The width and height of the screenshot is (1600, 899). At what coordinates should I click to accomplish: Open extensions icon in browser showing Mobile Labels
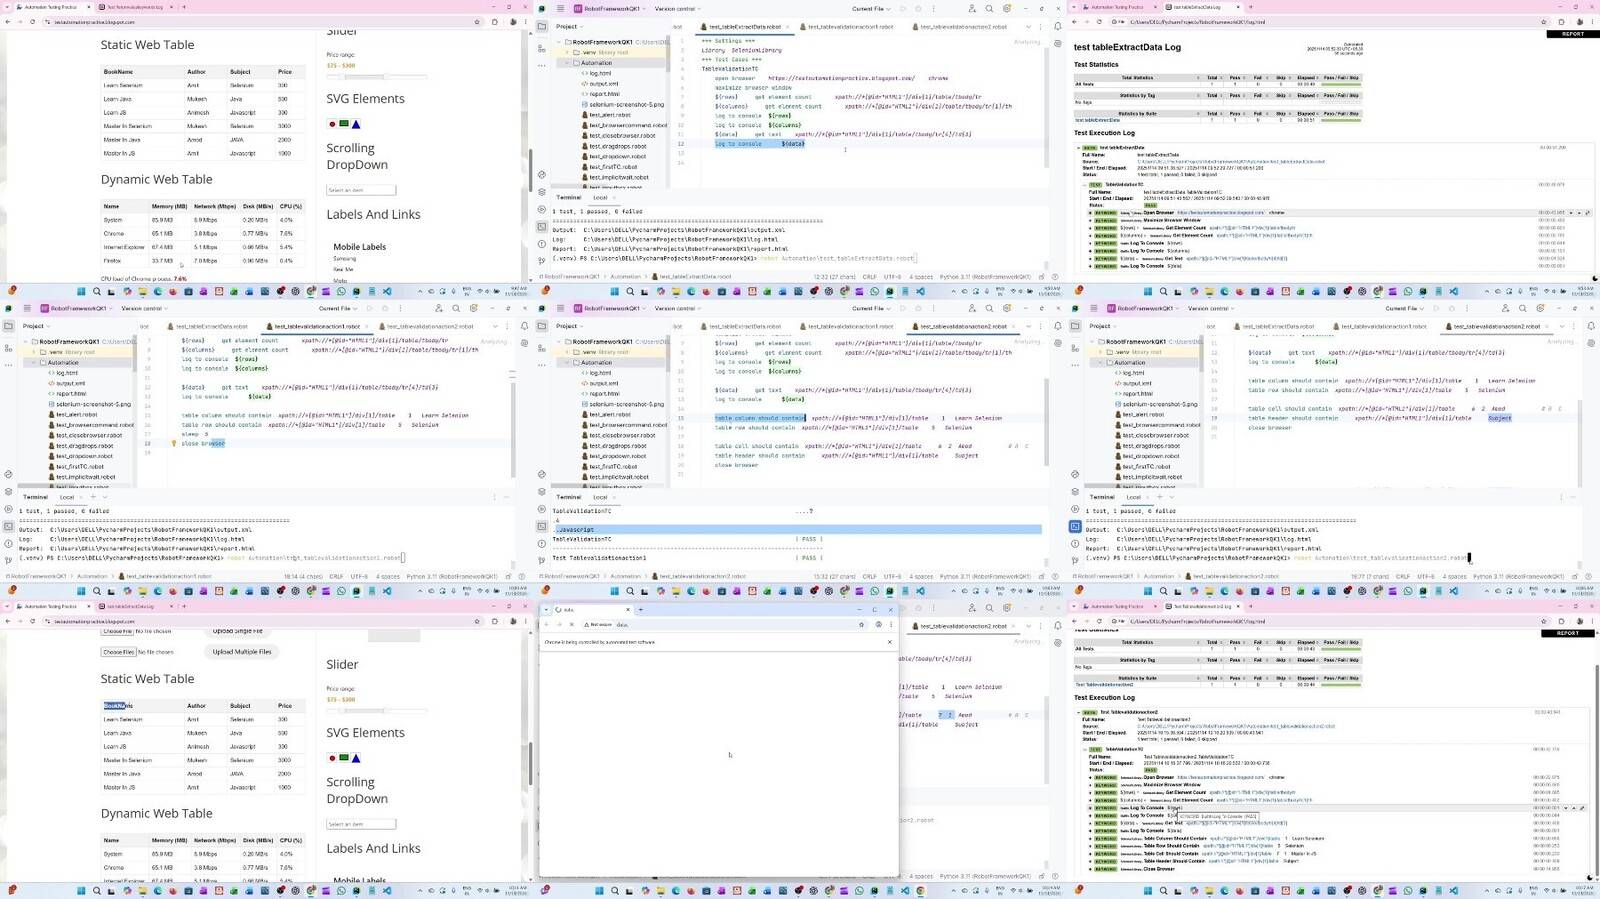tap(494, 21)
